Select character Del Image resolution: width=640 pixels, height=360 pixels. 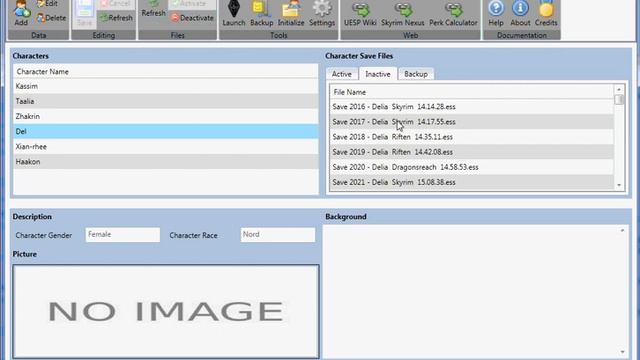(x=166, y=131)
